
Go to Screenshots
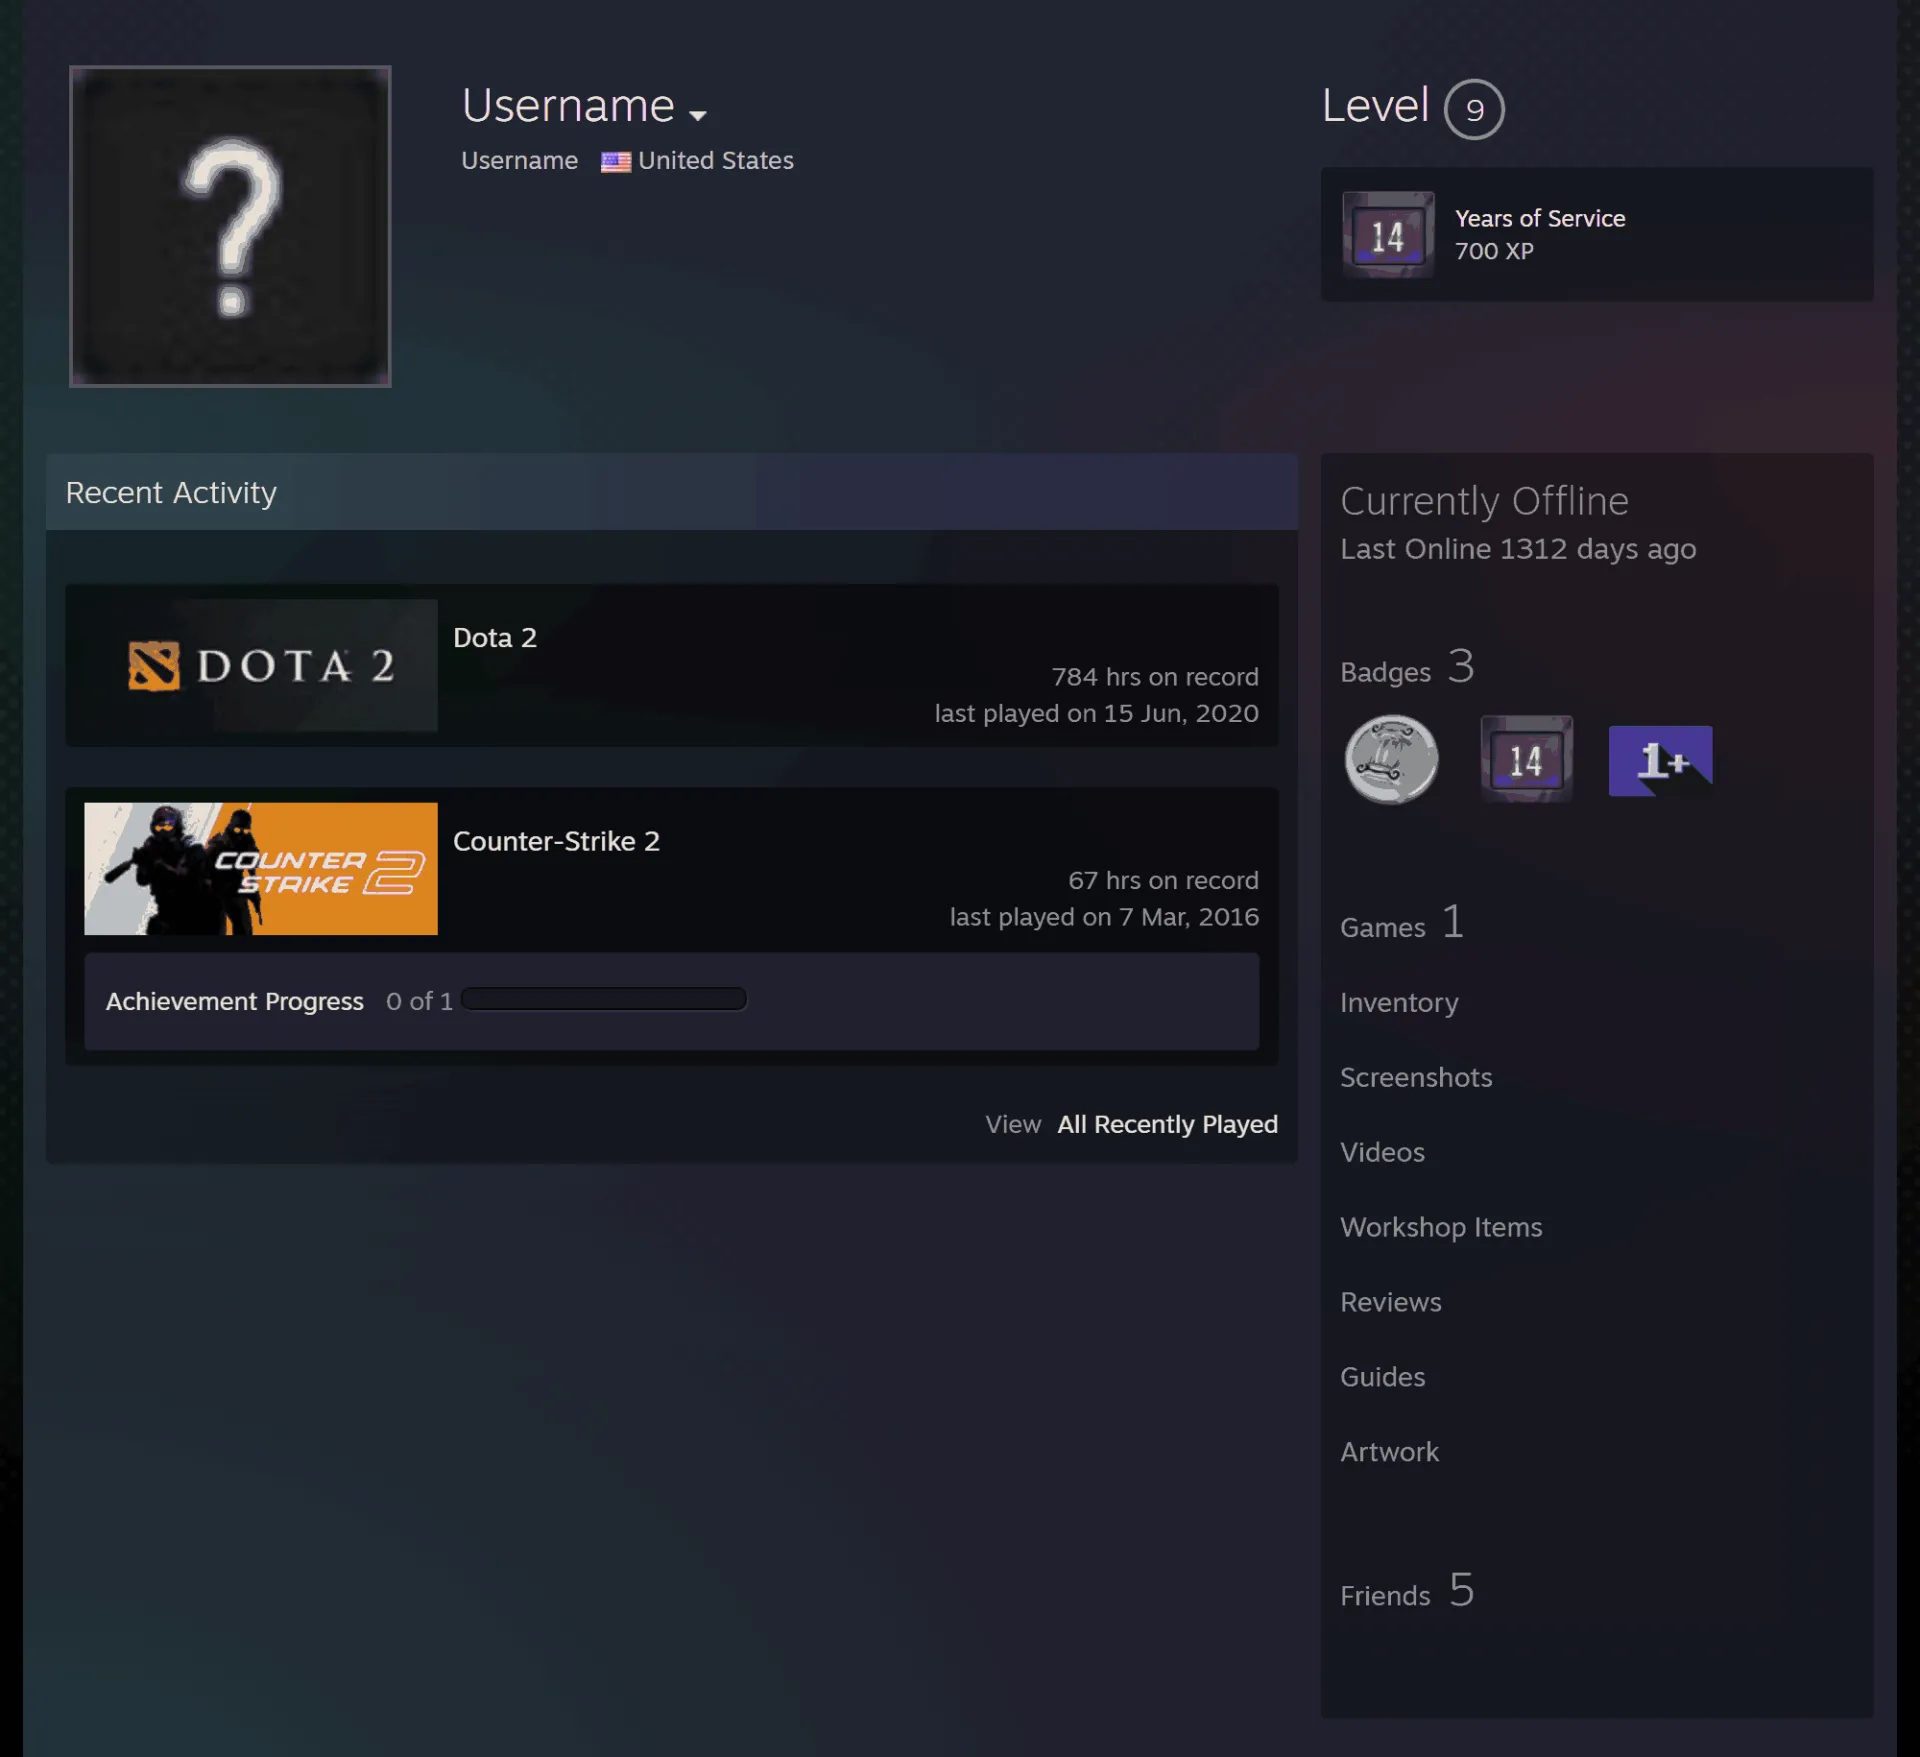[x=1415, y=1077]
